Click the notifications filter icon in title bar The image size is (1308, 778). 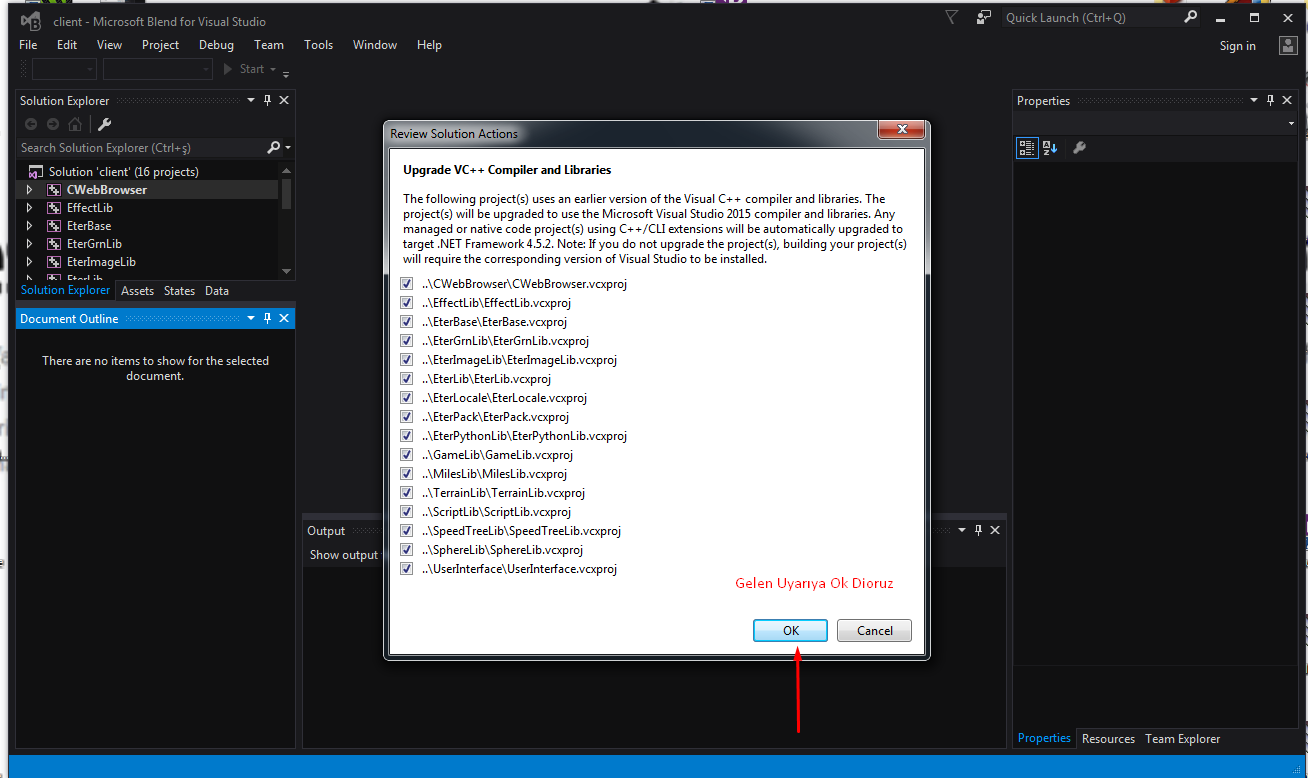coord(951,17)
